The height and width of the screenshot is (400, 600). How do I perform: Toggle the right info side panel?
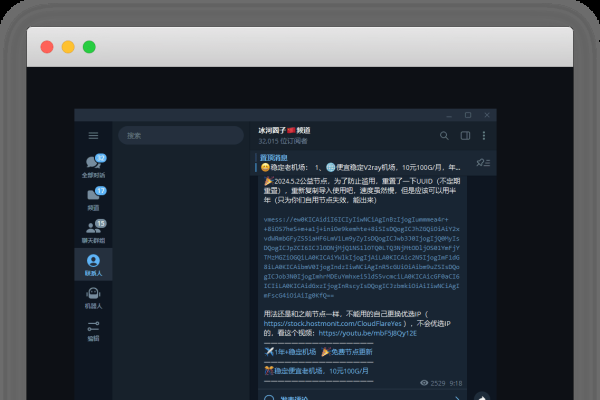click(x=465, y=136)
